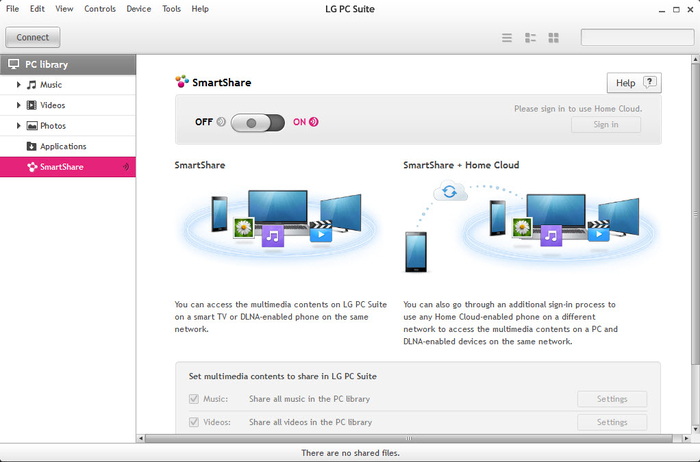The image size is (700, 462).
Task: Click the sharing signal icon on SmartShare row
Action: pos(126,167)
